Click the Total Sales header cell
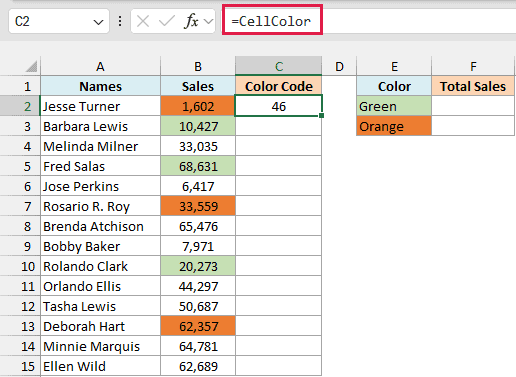Viewport: 516px width, 377px height. click(473, 86)
